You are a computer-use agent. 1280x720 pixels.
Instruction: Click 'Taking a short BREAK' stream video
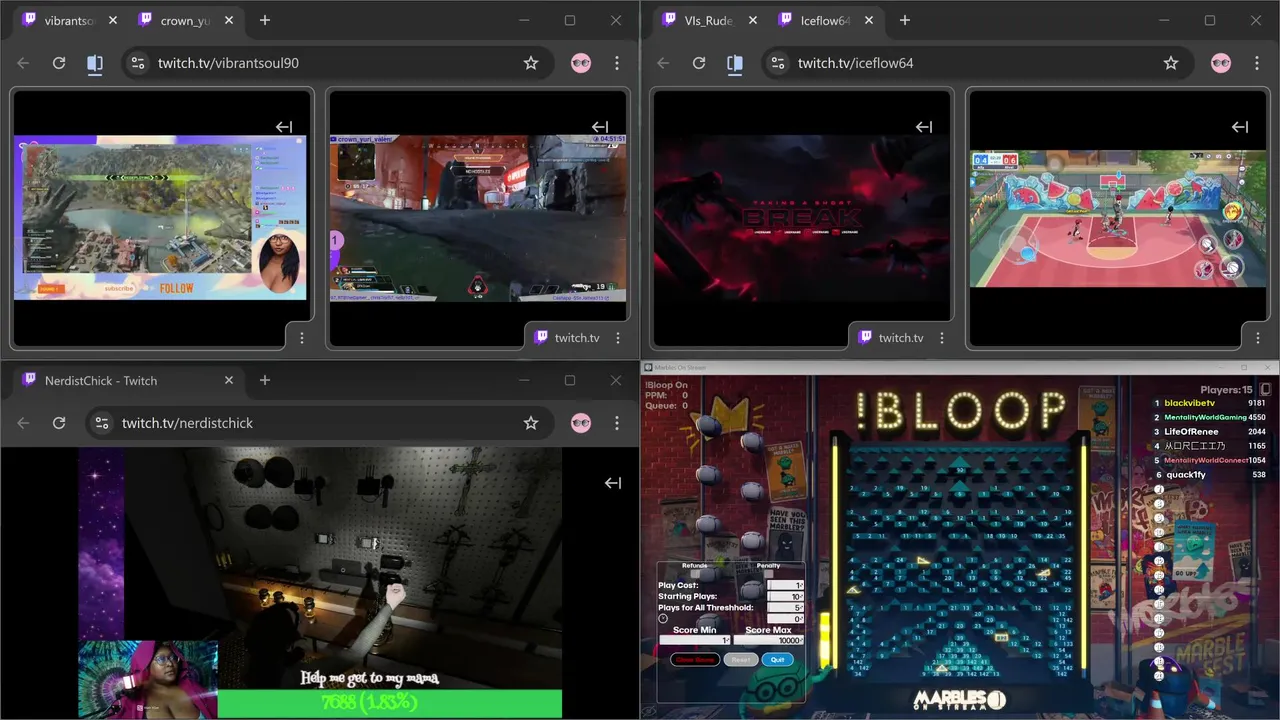point(802,218)
